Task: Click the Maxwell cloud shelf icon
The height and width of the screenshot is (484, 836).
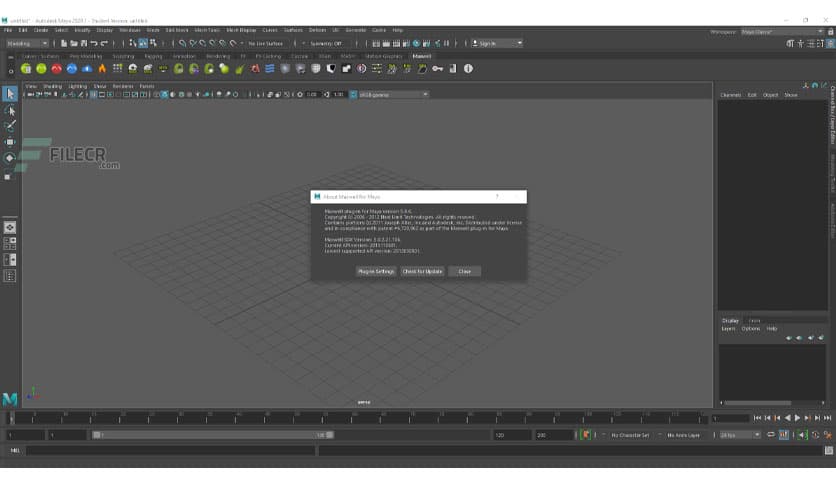Action: 87,68
